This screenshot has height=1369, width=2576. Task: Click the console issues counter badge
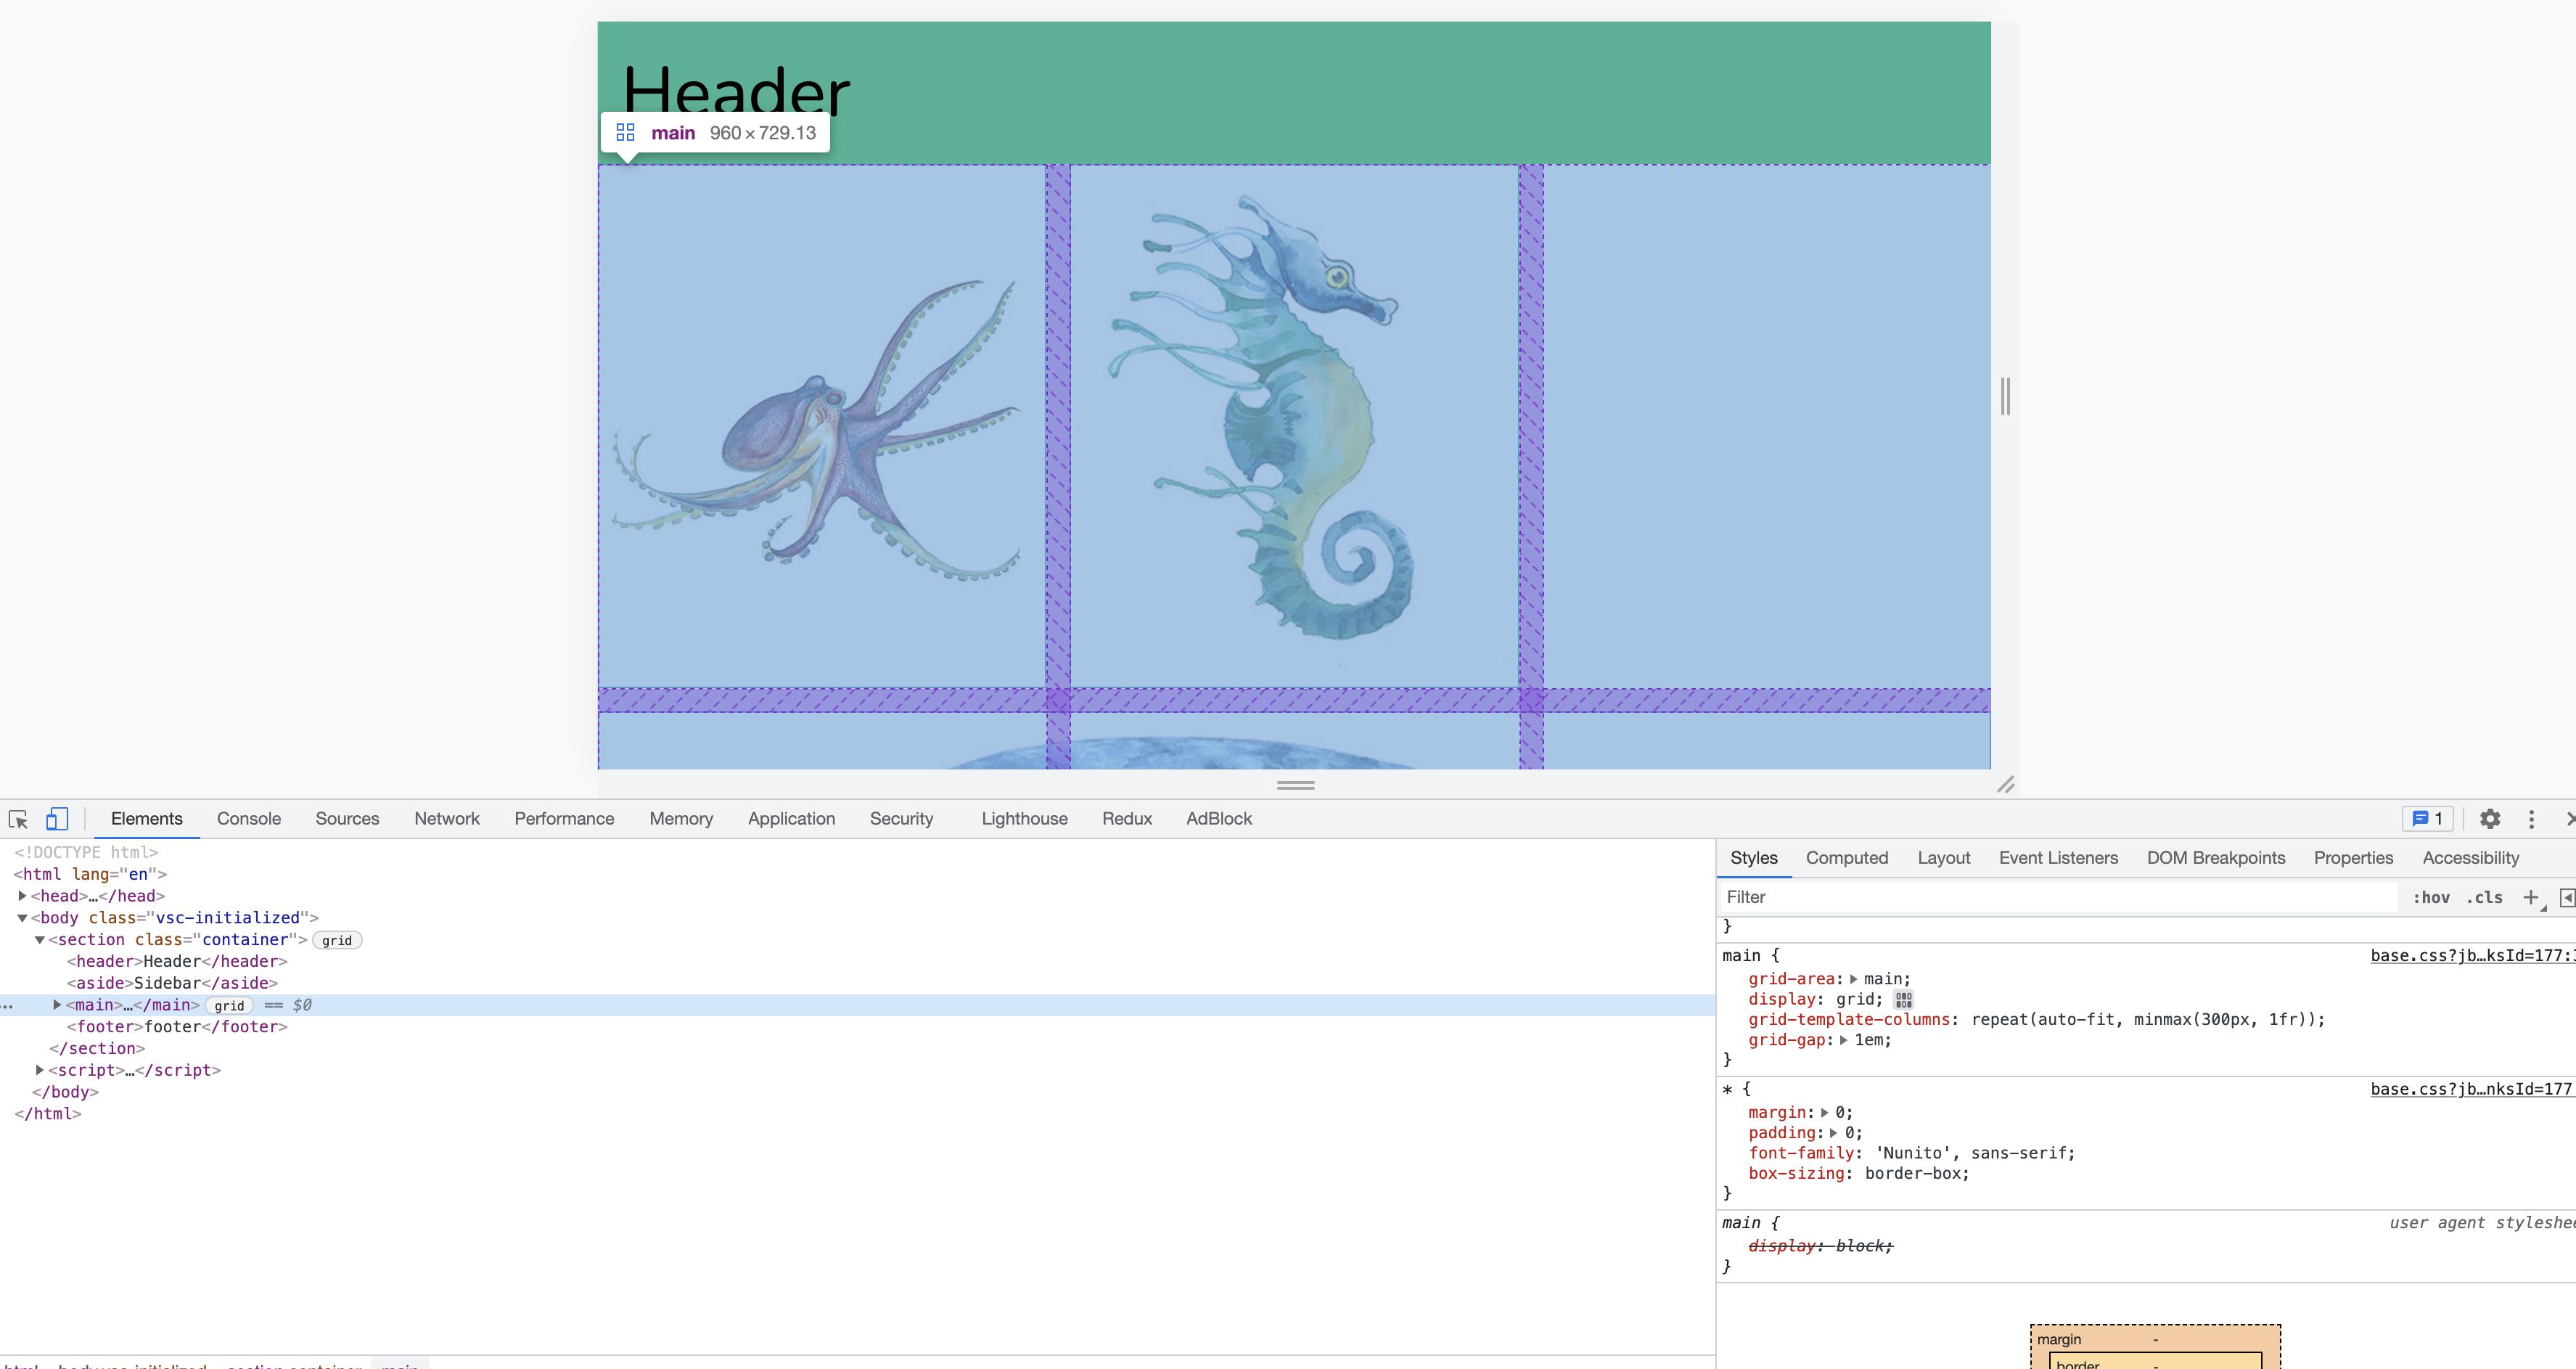pyautogui.click(x=2427, y=819)
